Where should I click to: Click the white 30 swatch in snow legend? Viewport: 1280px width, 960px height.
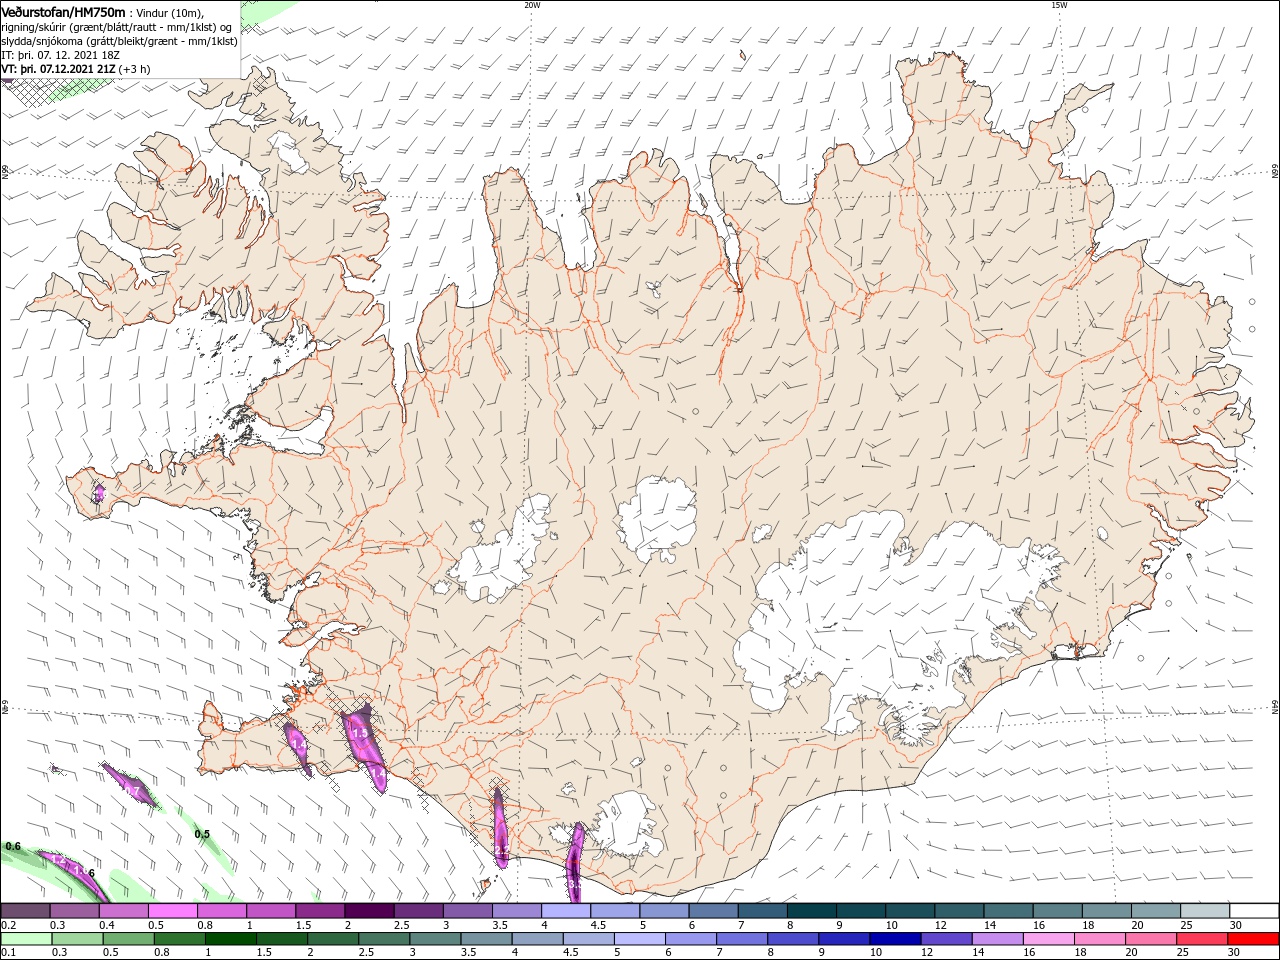[1252, 911]
